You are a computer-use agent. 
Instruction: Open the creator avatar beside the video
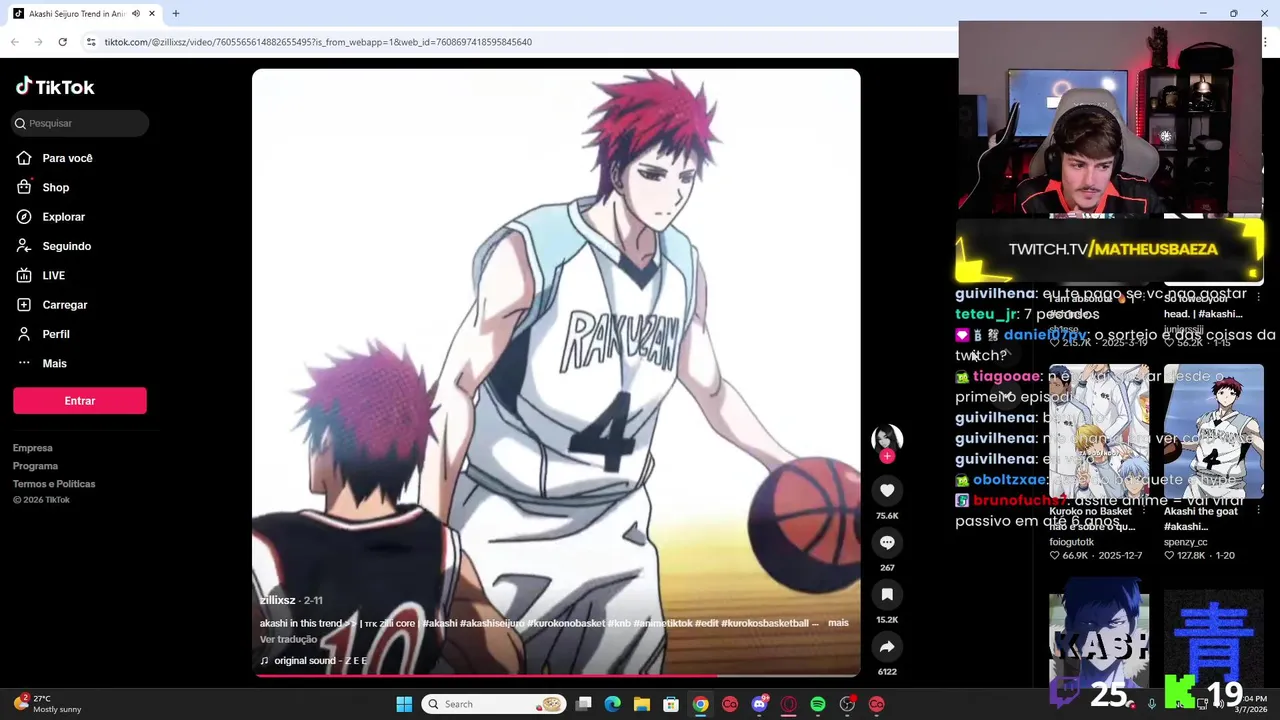(x=887, y=438)
